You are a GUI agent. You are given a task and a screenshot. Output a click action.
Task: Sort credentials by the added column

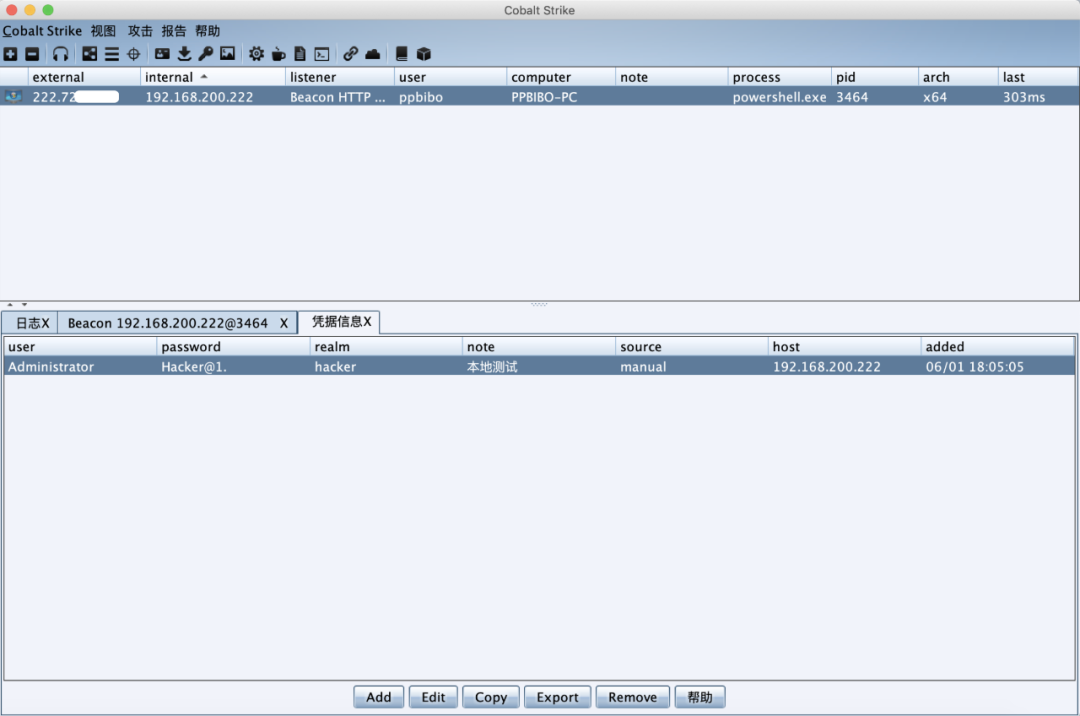997,346
